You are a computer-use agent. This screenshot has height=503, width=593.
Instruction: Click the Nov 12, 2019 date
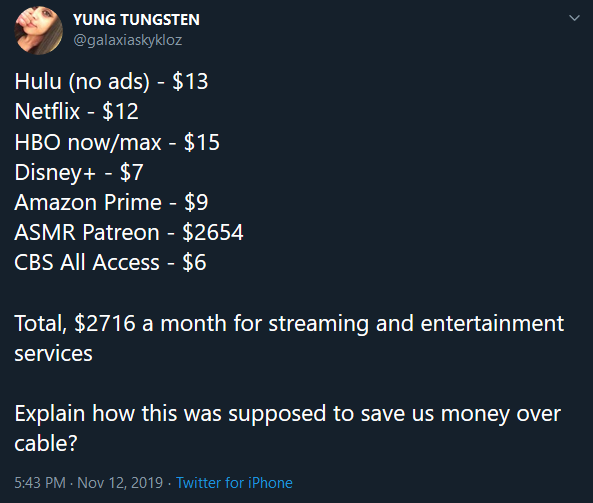pyautogui.click(x=120, y=483)
